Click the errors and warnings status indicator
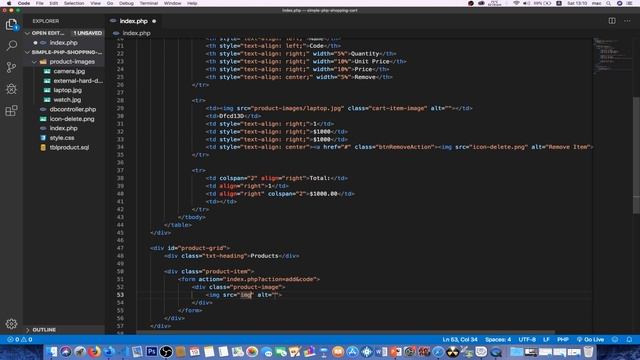Screen dimensions: 640x360 tap(20, 340)
